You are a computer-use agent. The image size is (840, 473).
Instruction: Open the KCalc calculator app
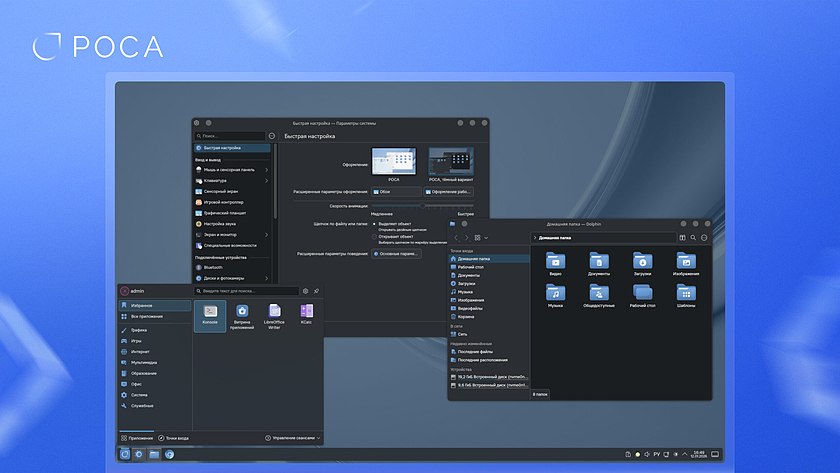point(306,312)
